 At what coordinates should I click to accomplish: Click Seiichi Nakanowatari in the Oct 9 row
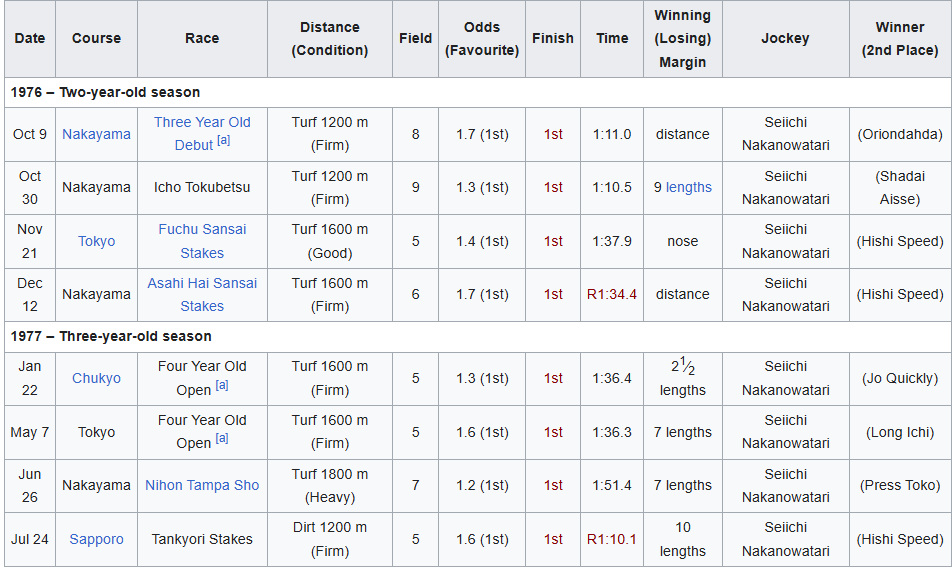pyautogui.click(x=785, y=134)
